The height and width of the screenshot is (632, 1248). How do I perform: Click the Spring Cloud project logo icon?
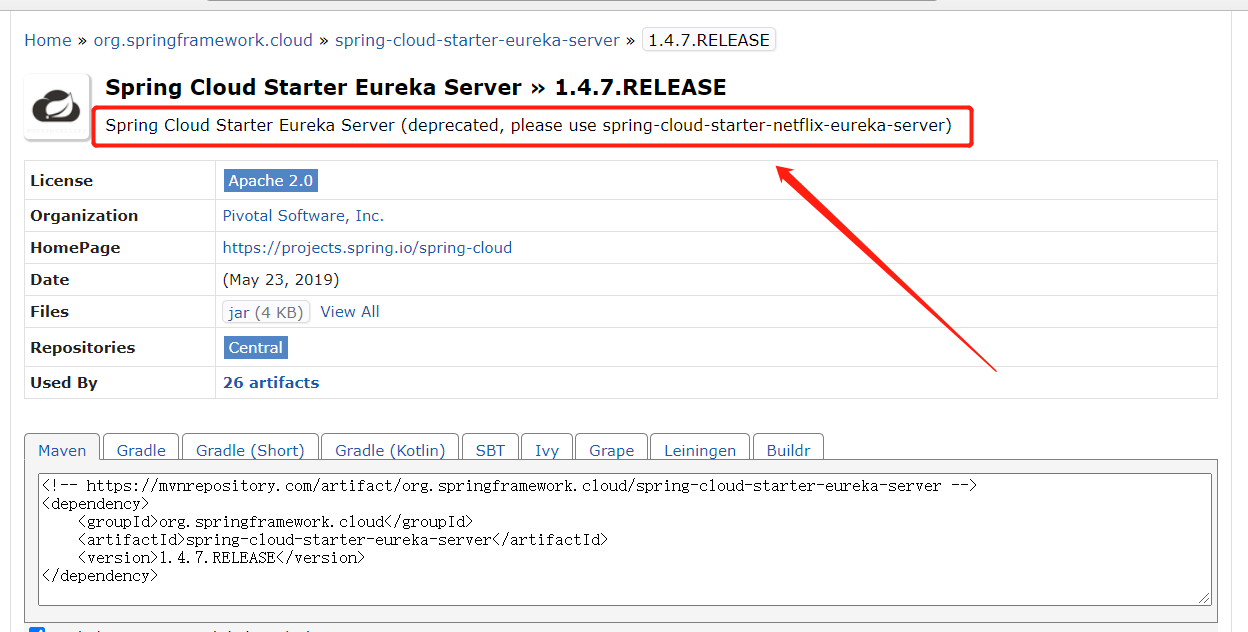pyautogui.click(x=56, y=105)
